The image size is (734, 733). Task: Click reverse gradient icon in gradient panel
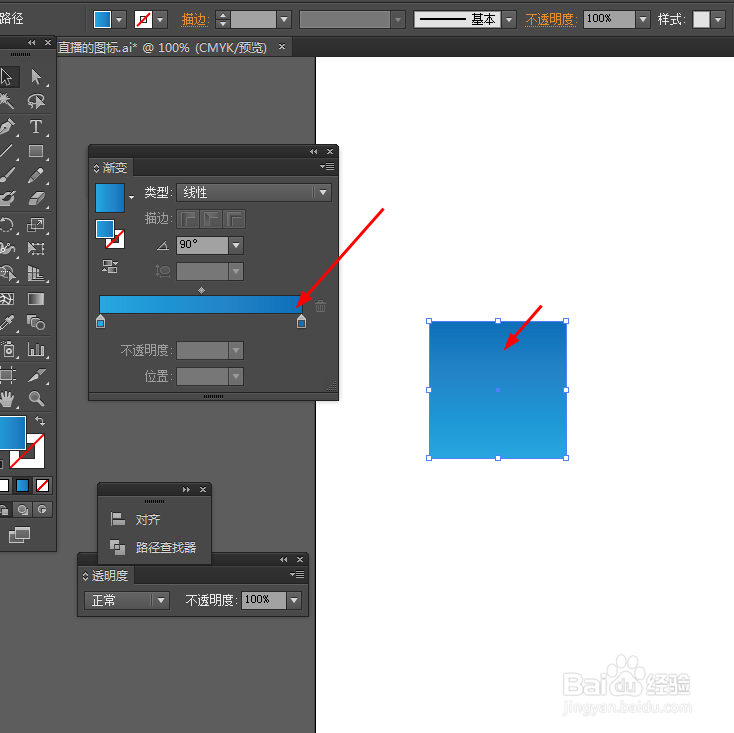pos(110,266)
